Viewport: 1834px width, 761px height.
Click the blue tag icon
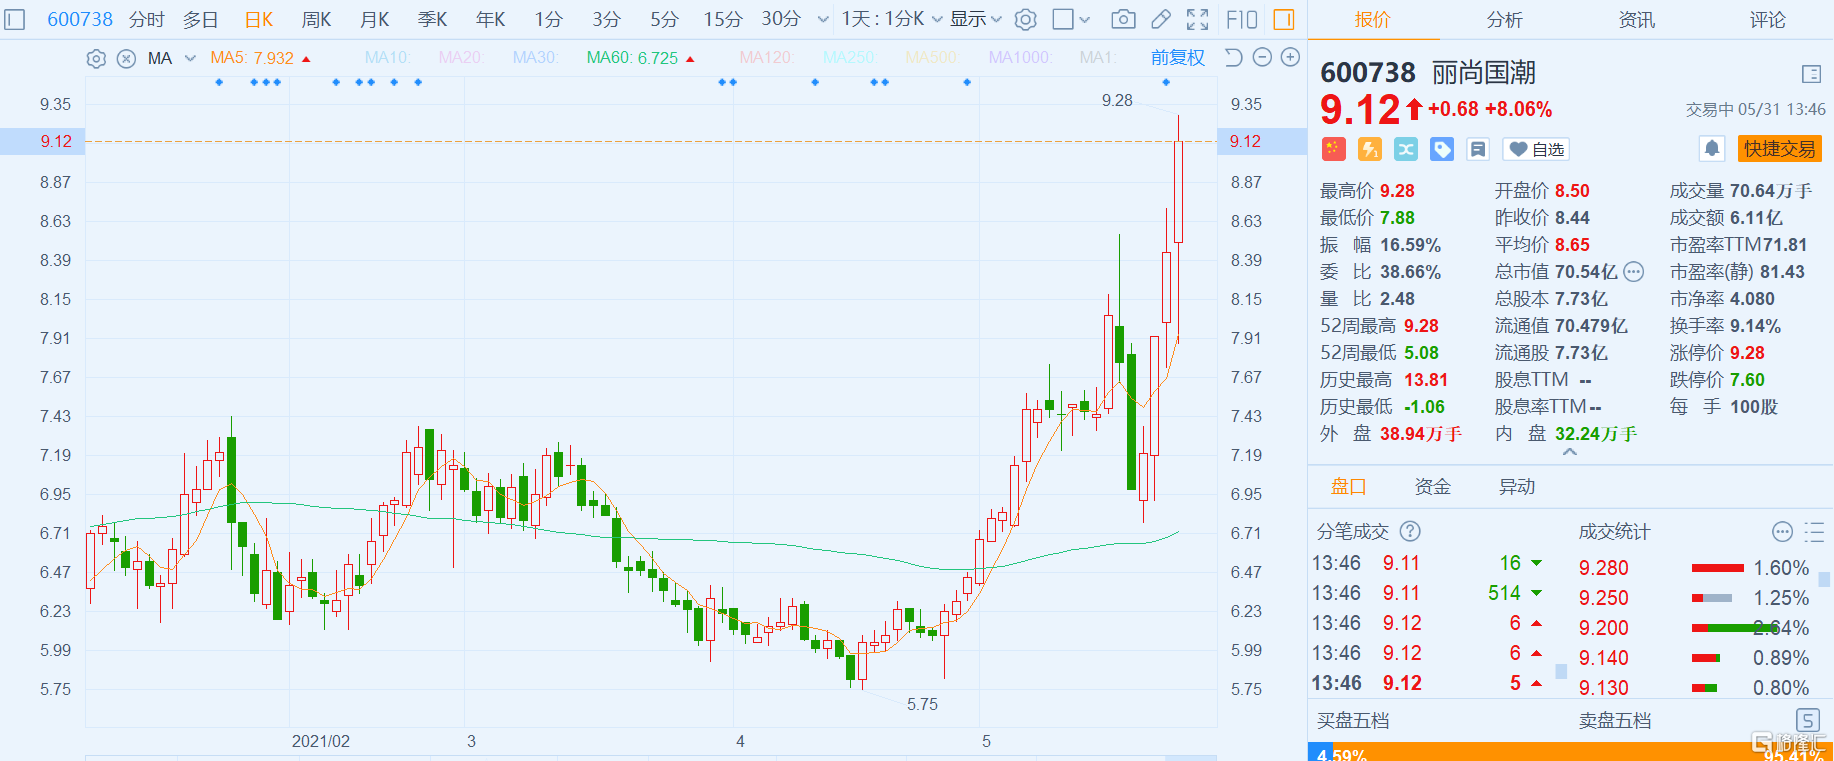pos(1442,149)
